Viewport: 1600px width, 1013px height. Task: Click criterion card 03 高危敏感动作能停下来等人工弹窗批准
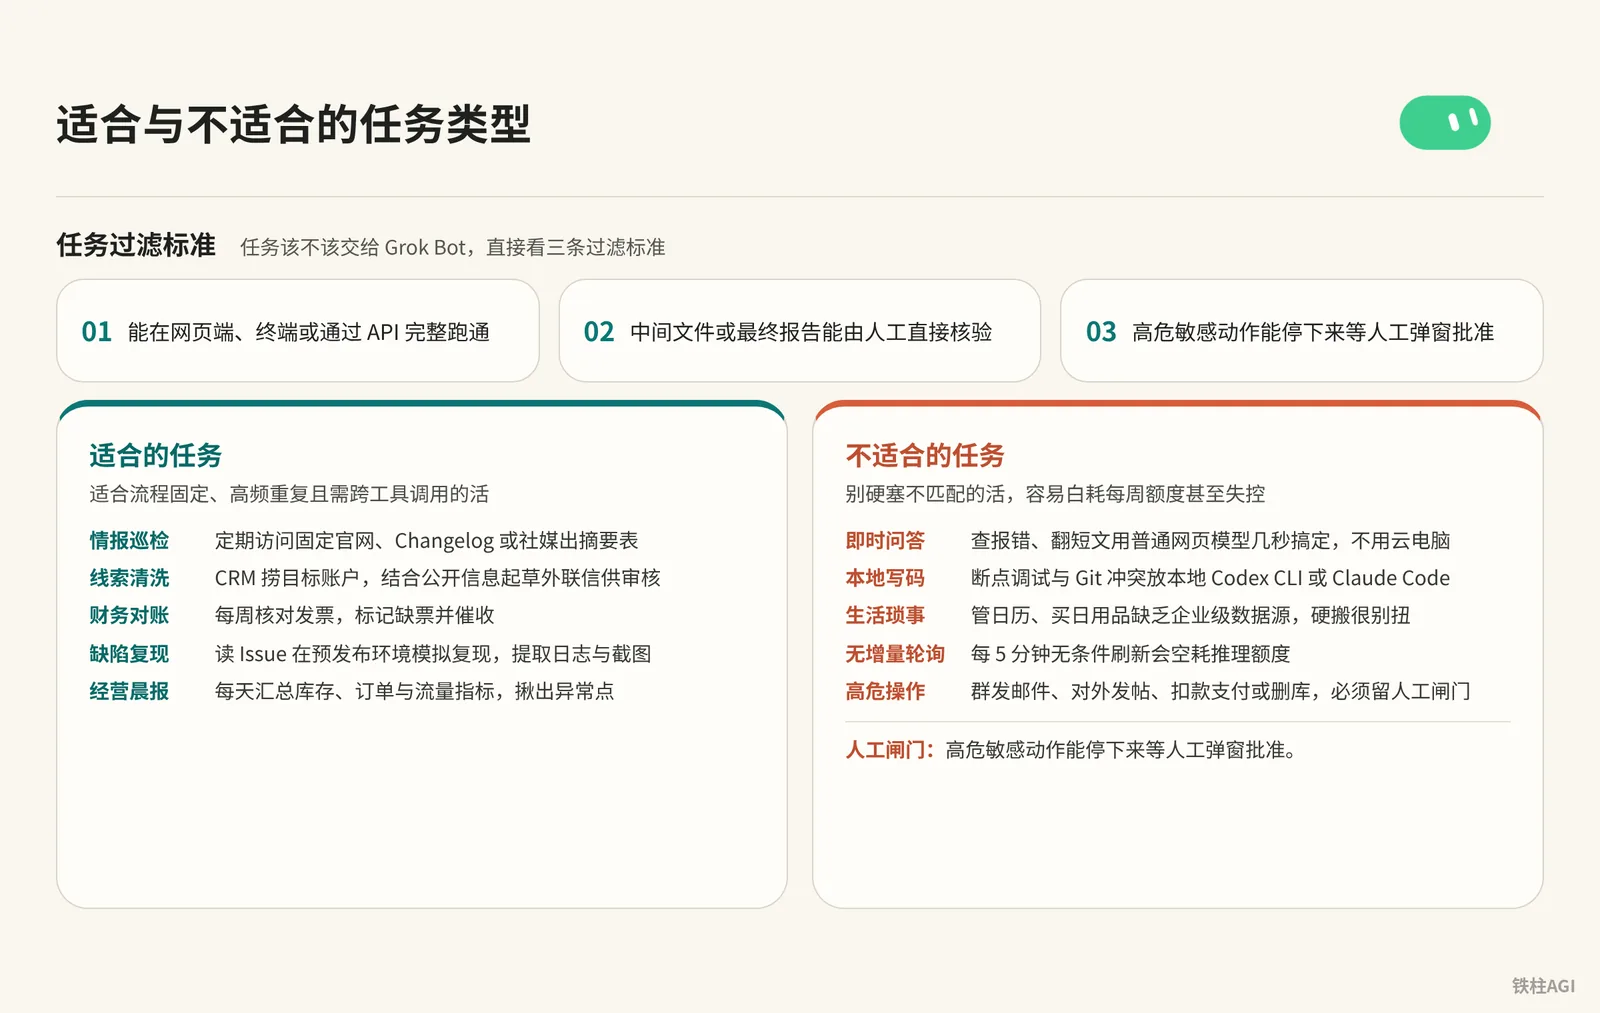click(1302, 331)
